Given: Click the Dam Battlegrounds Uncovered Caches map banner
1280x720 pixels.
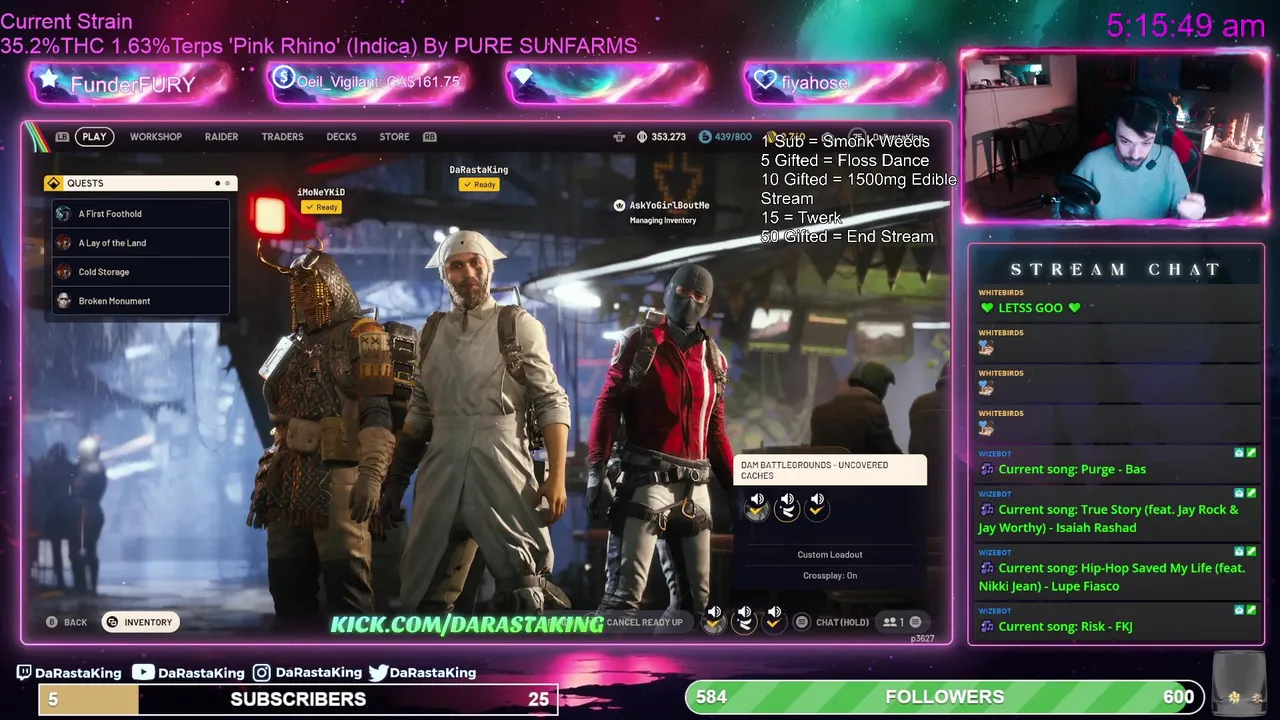Looking at the screenshot, I should [830, 470].
